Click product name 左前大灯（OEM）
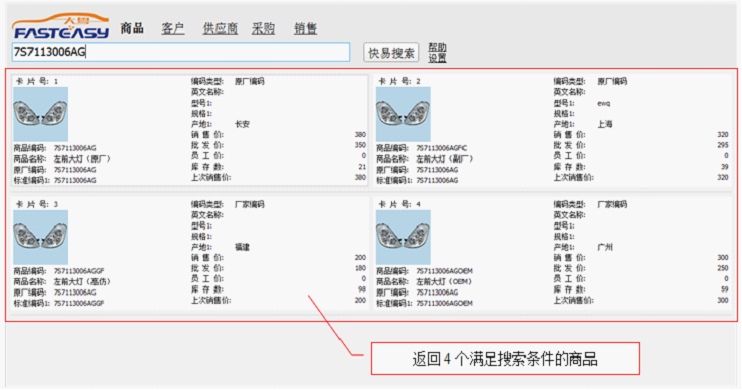The image size is (742, 390). (x=444, y=282)
